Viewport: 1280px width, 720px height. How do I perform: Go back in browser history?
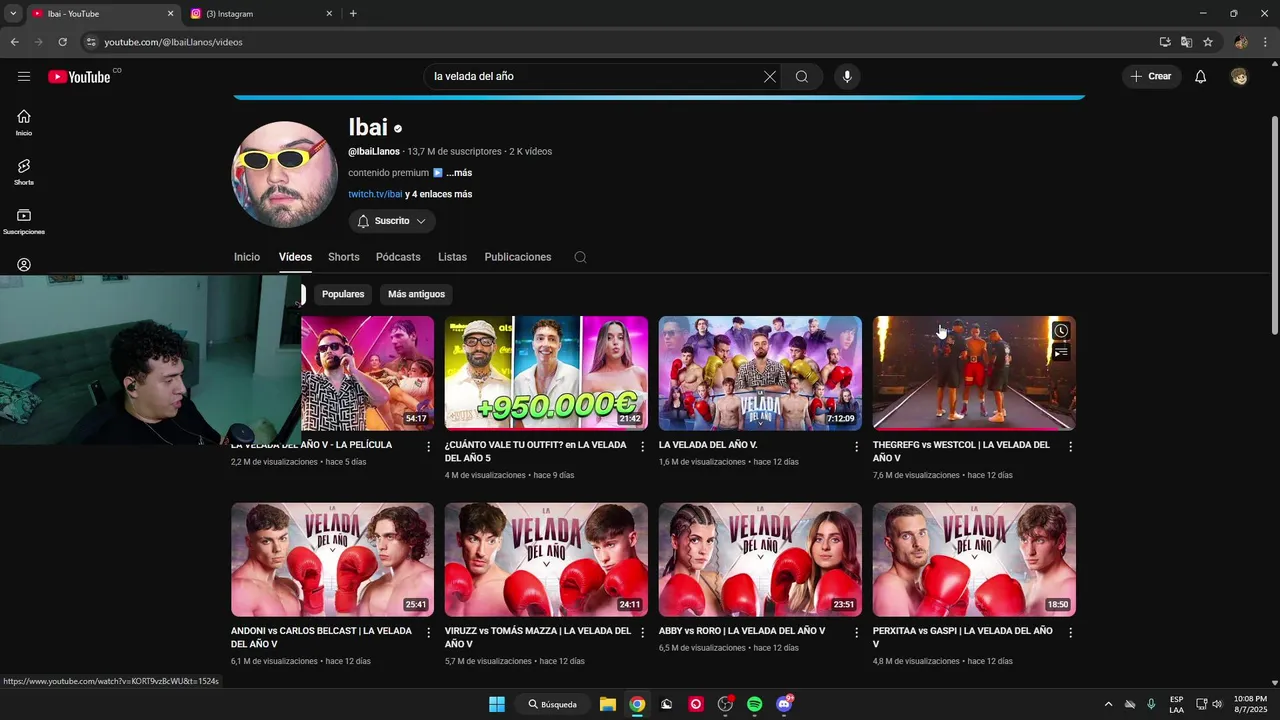tap(14, 42)
